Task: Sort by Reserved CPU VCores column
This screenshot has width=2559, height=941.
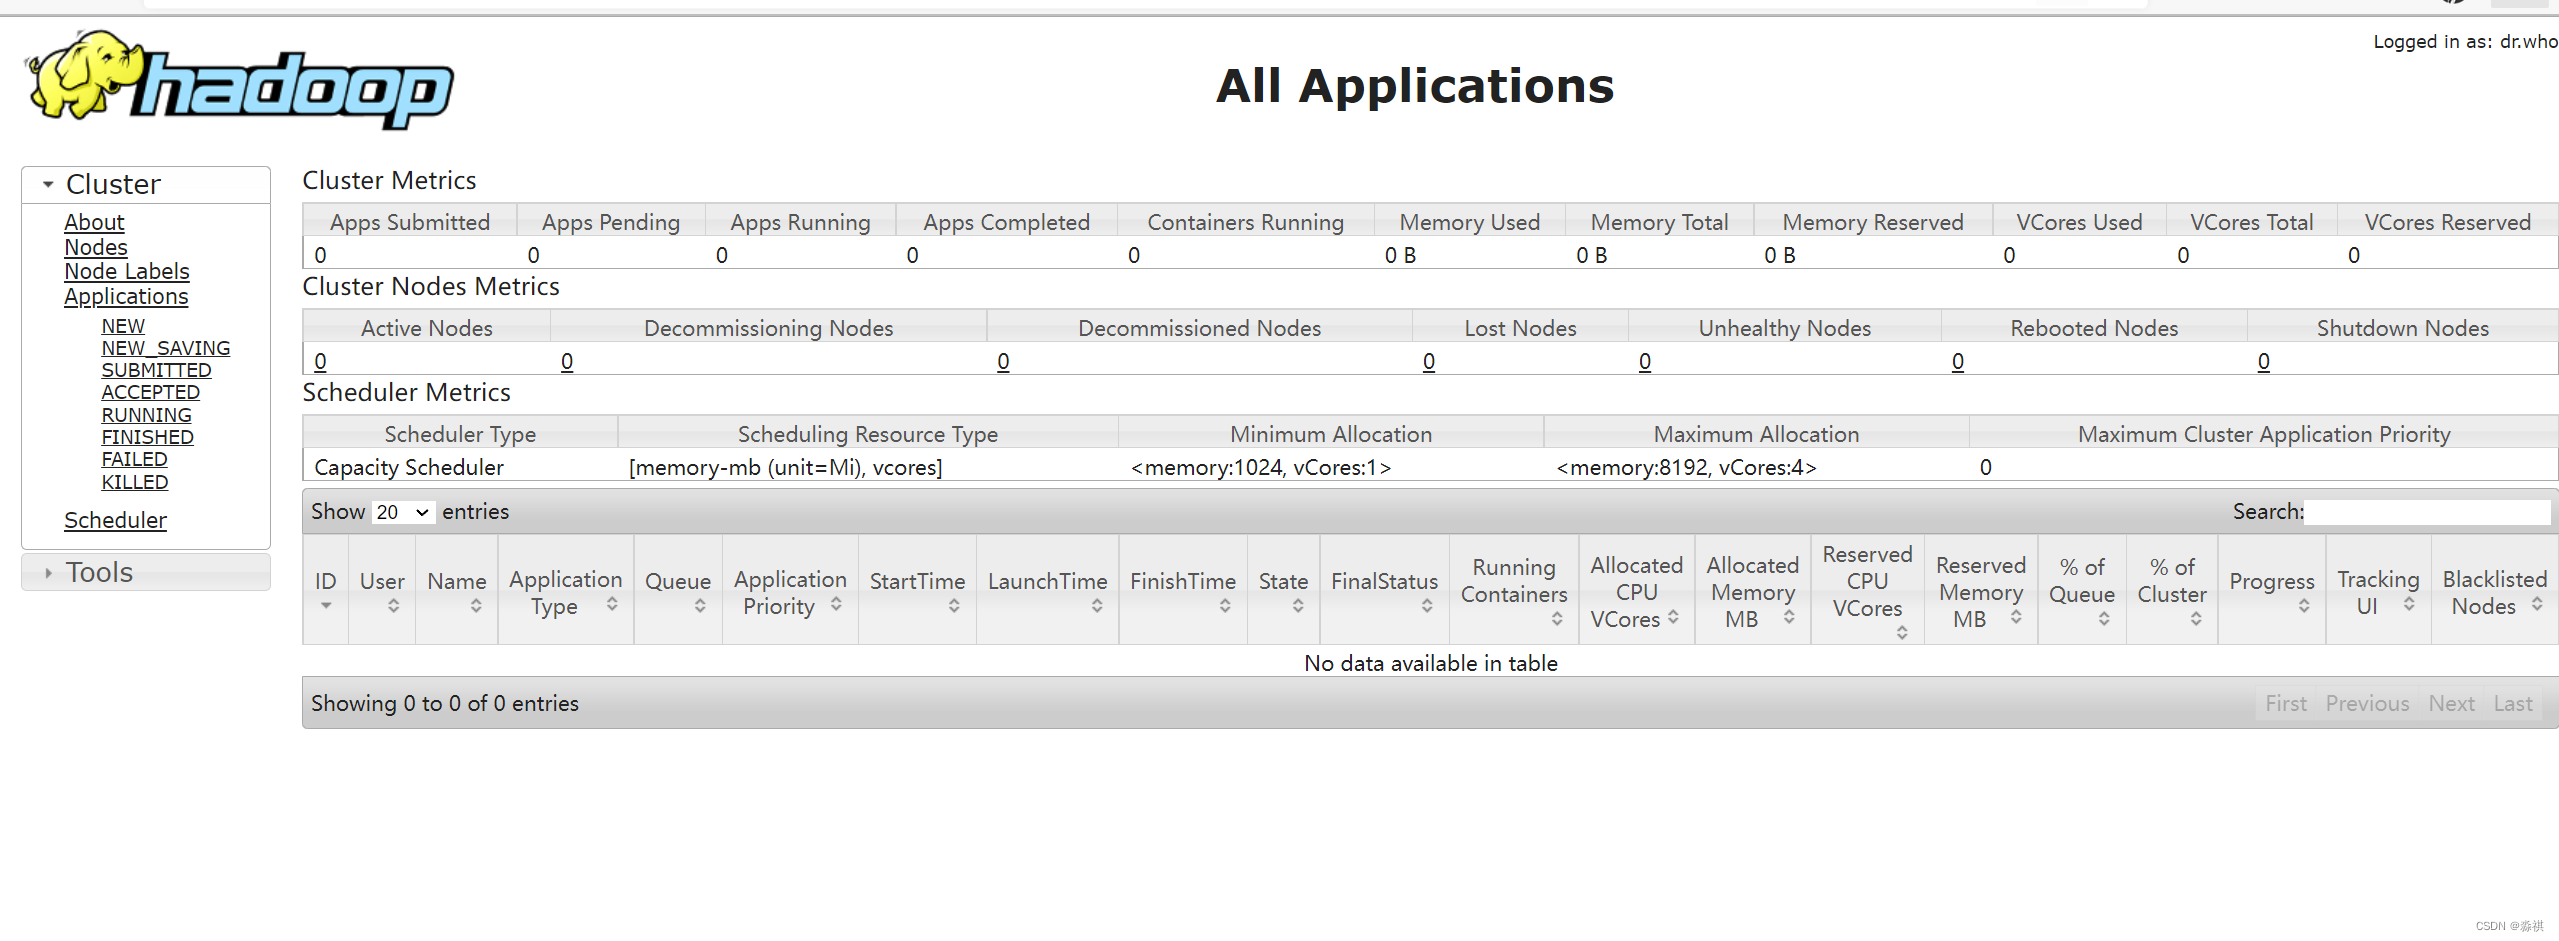Action: tap(1868, 590)
